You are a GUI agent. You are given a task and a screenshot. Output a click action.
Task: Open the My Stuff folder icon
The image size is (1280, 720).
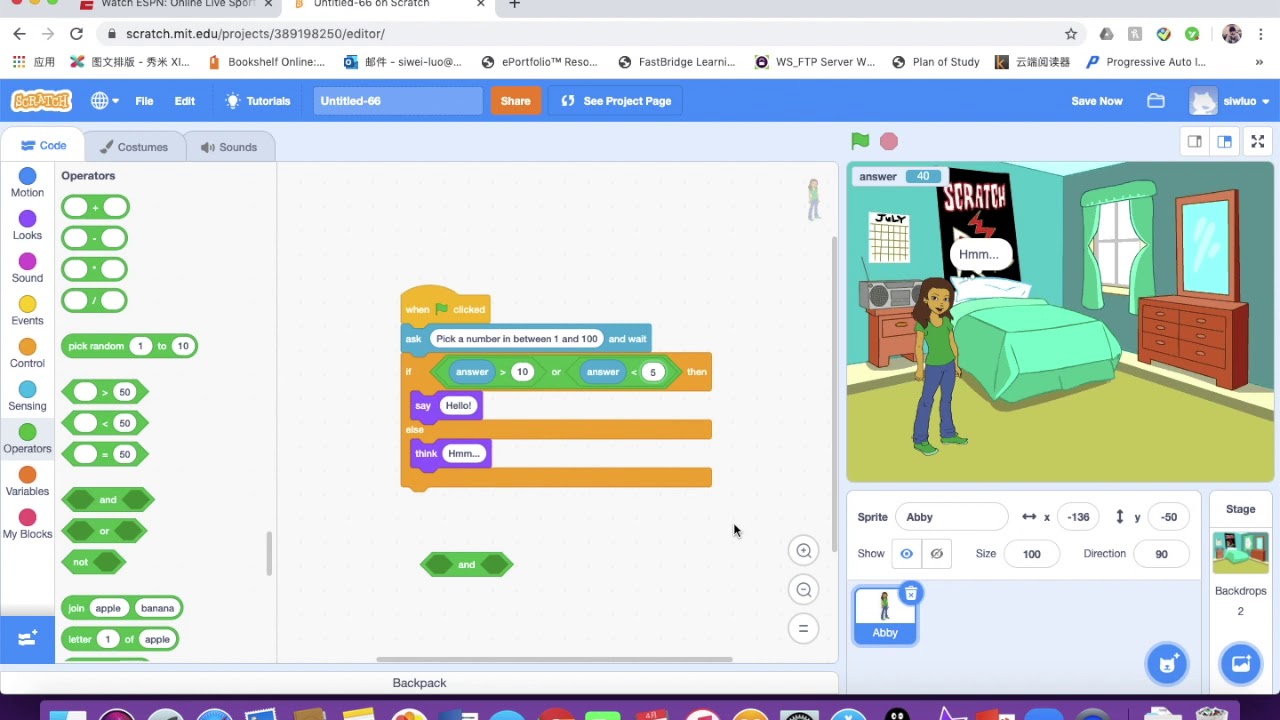click(x=1156, y=101)
